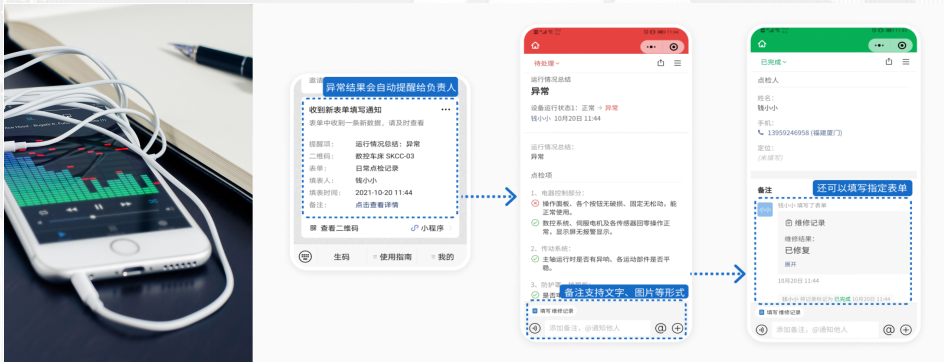Tap share icon on 待处理 screen
The image size is (944, 362).
(661, 63)
